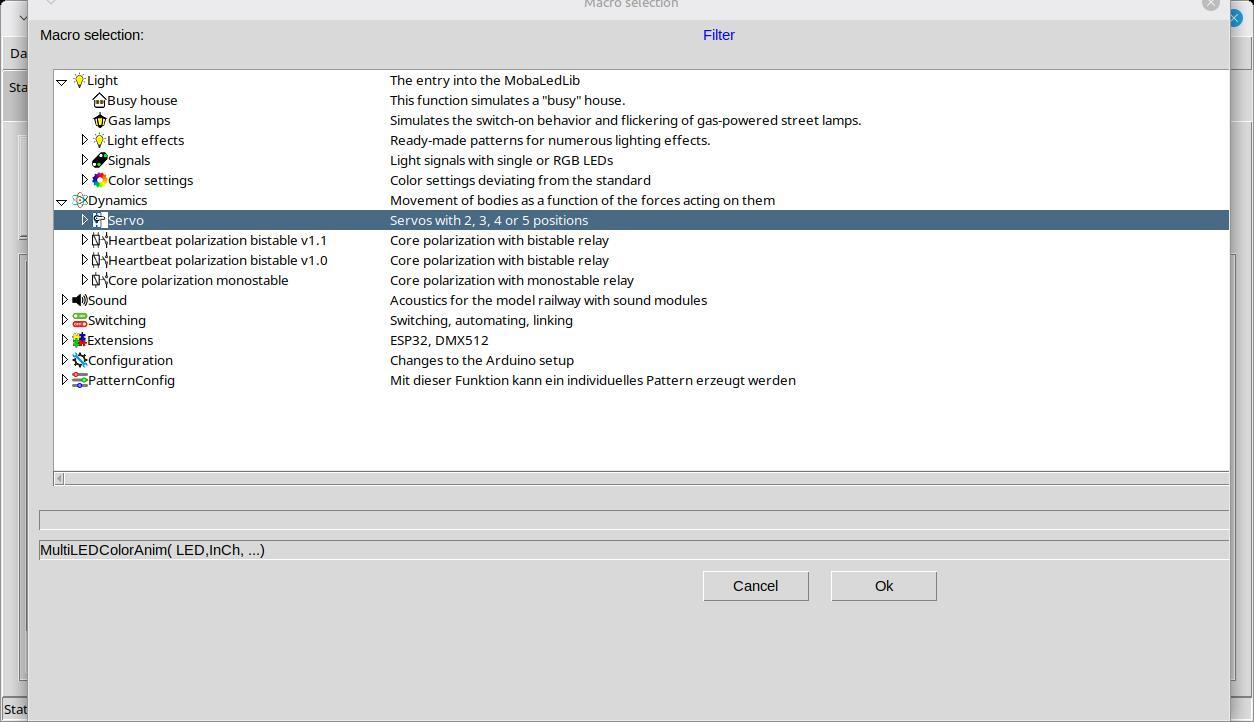1254x722 pixels.
Task: Confirm selection with Ok button
Action: tap(883, 586)
